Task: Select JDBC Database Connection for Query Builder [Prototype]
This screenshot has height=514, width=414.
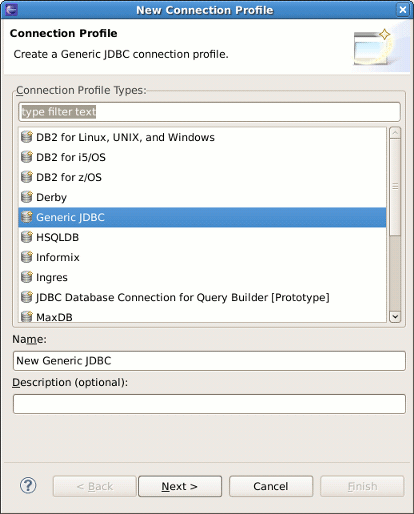Action: coord(183,297)
